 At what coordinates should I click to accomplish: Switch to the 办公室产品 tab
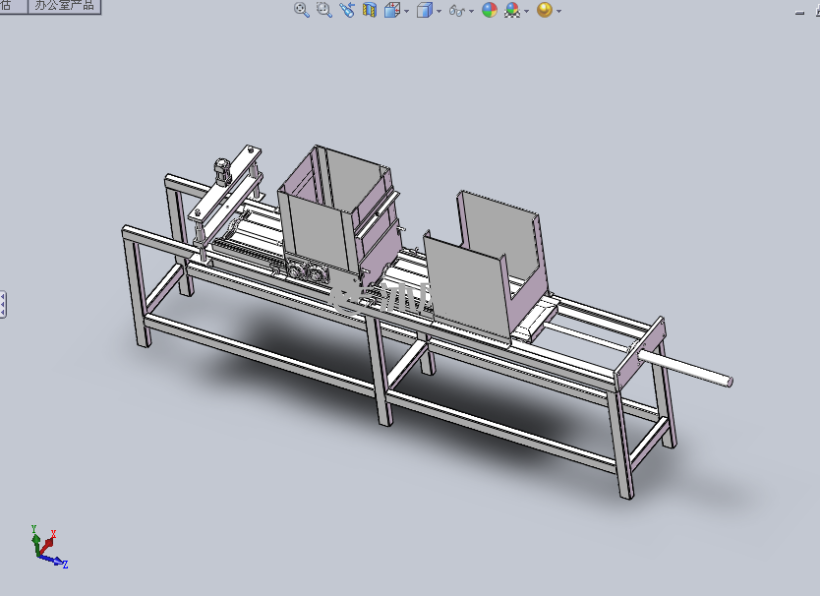64,6
